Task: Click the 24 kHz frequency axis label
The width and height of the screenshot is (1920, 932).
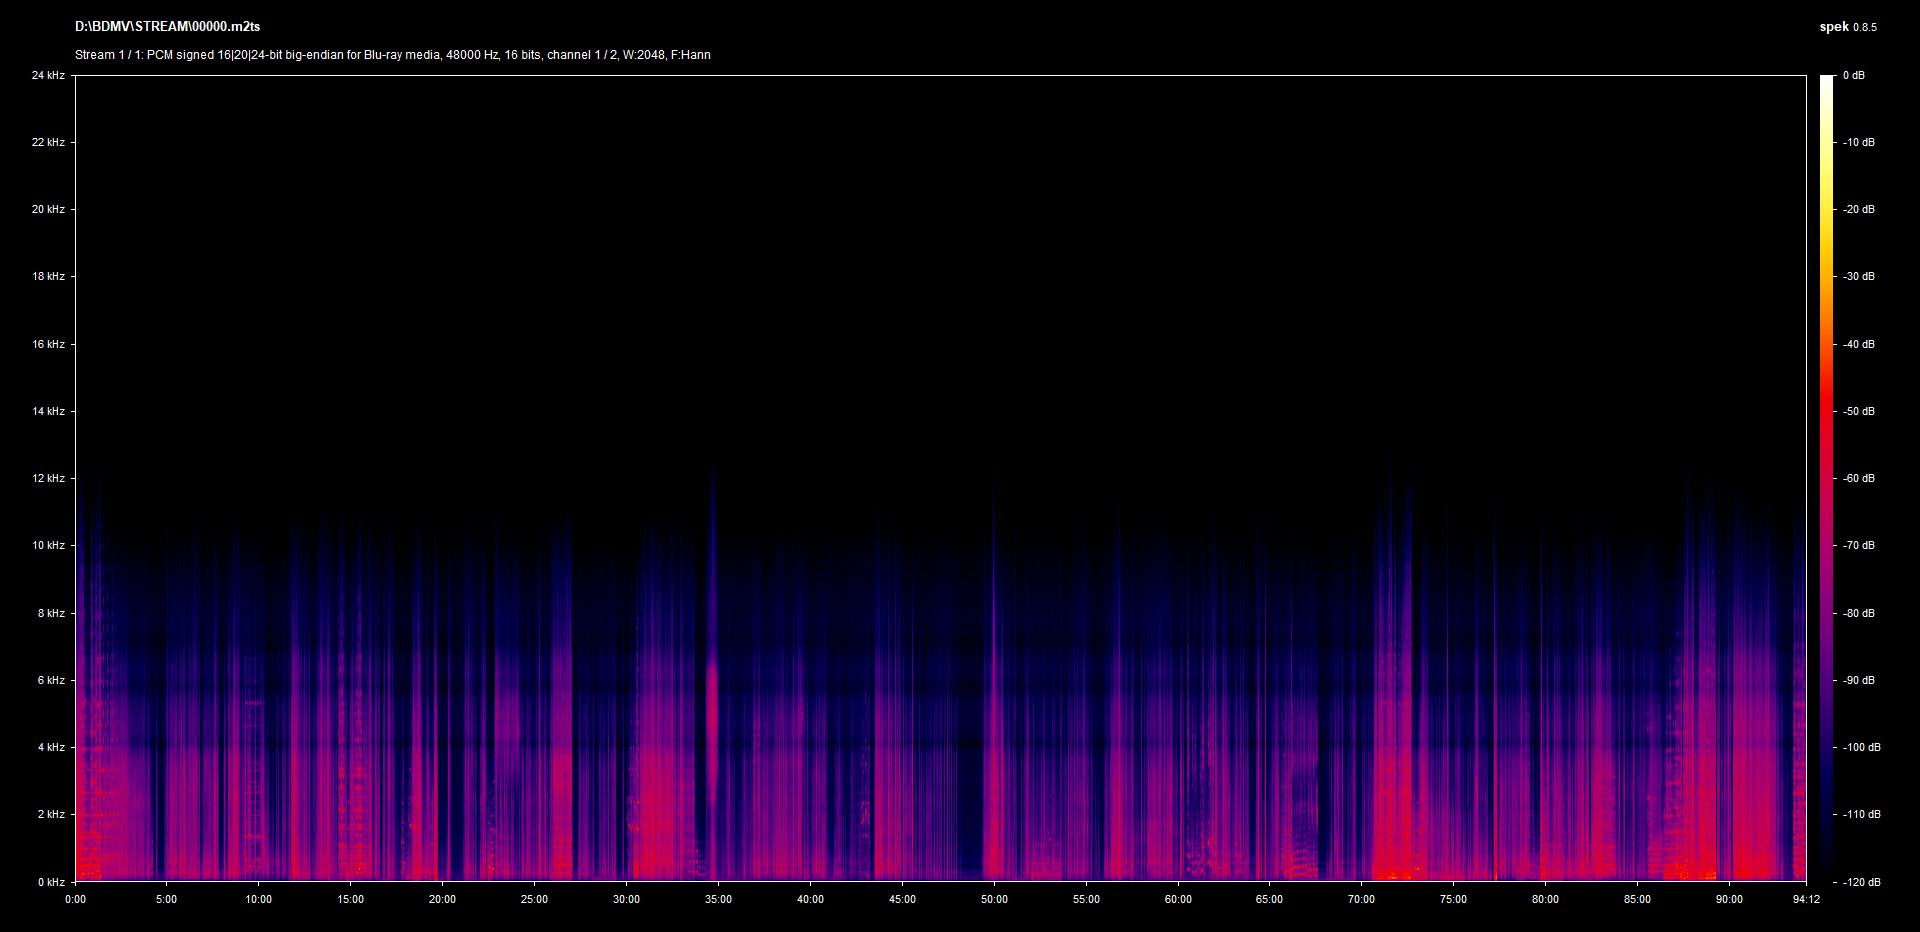Action: [x=48, y=75]
